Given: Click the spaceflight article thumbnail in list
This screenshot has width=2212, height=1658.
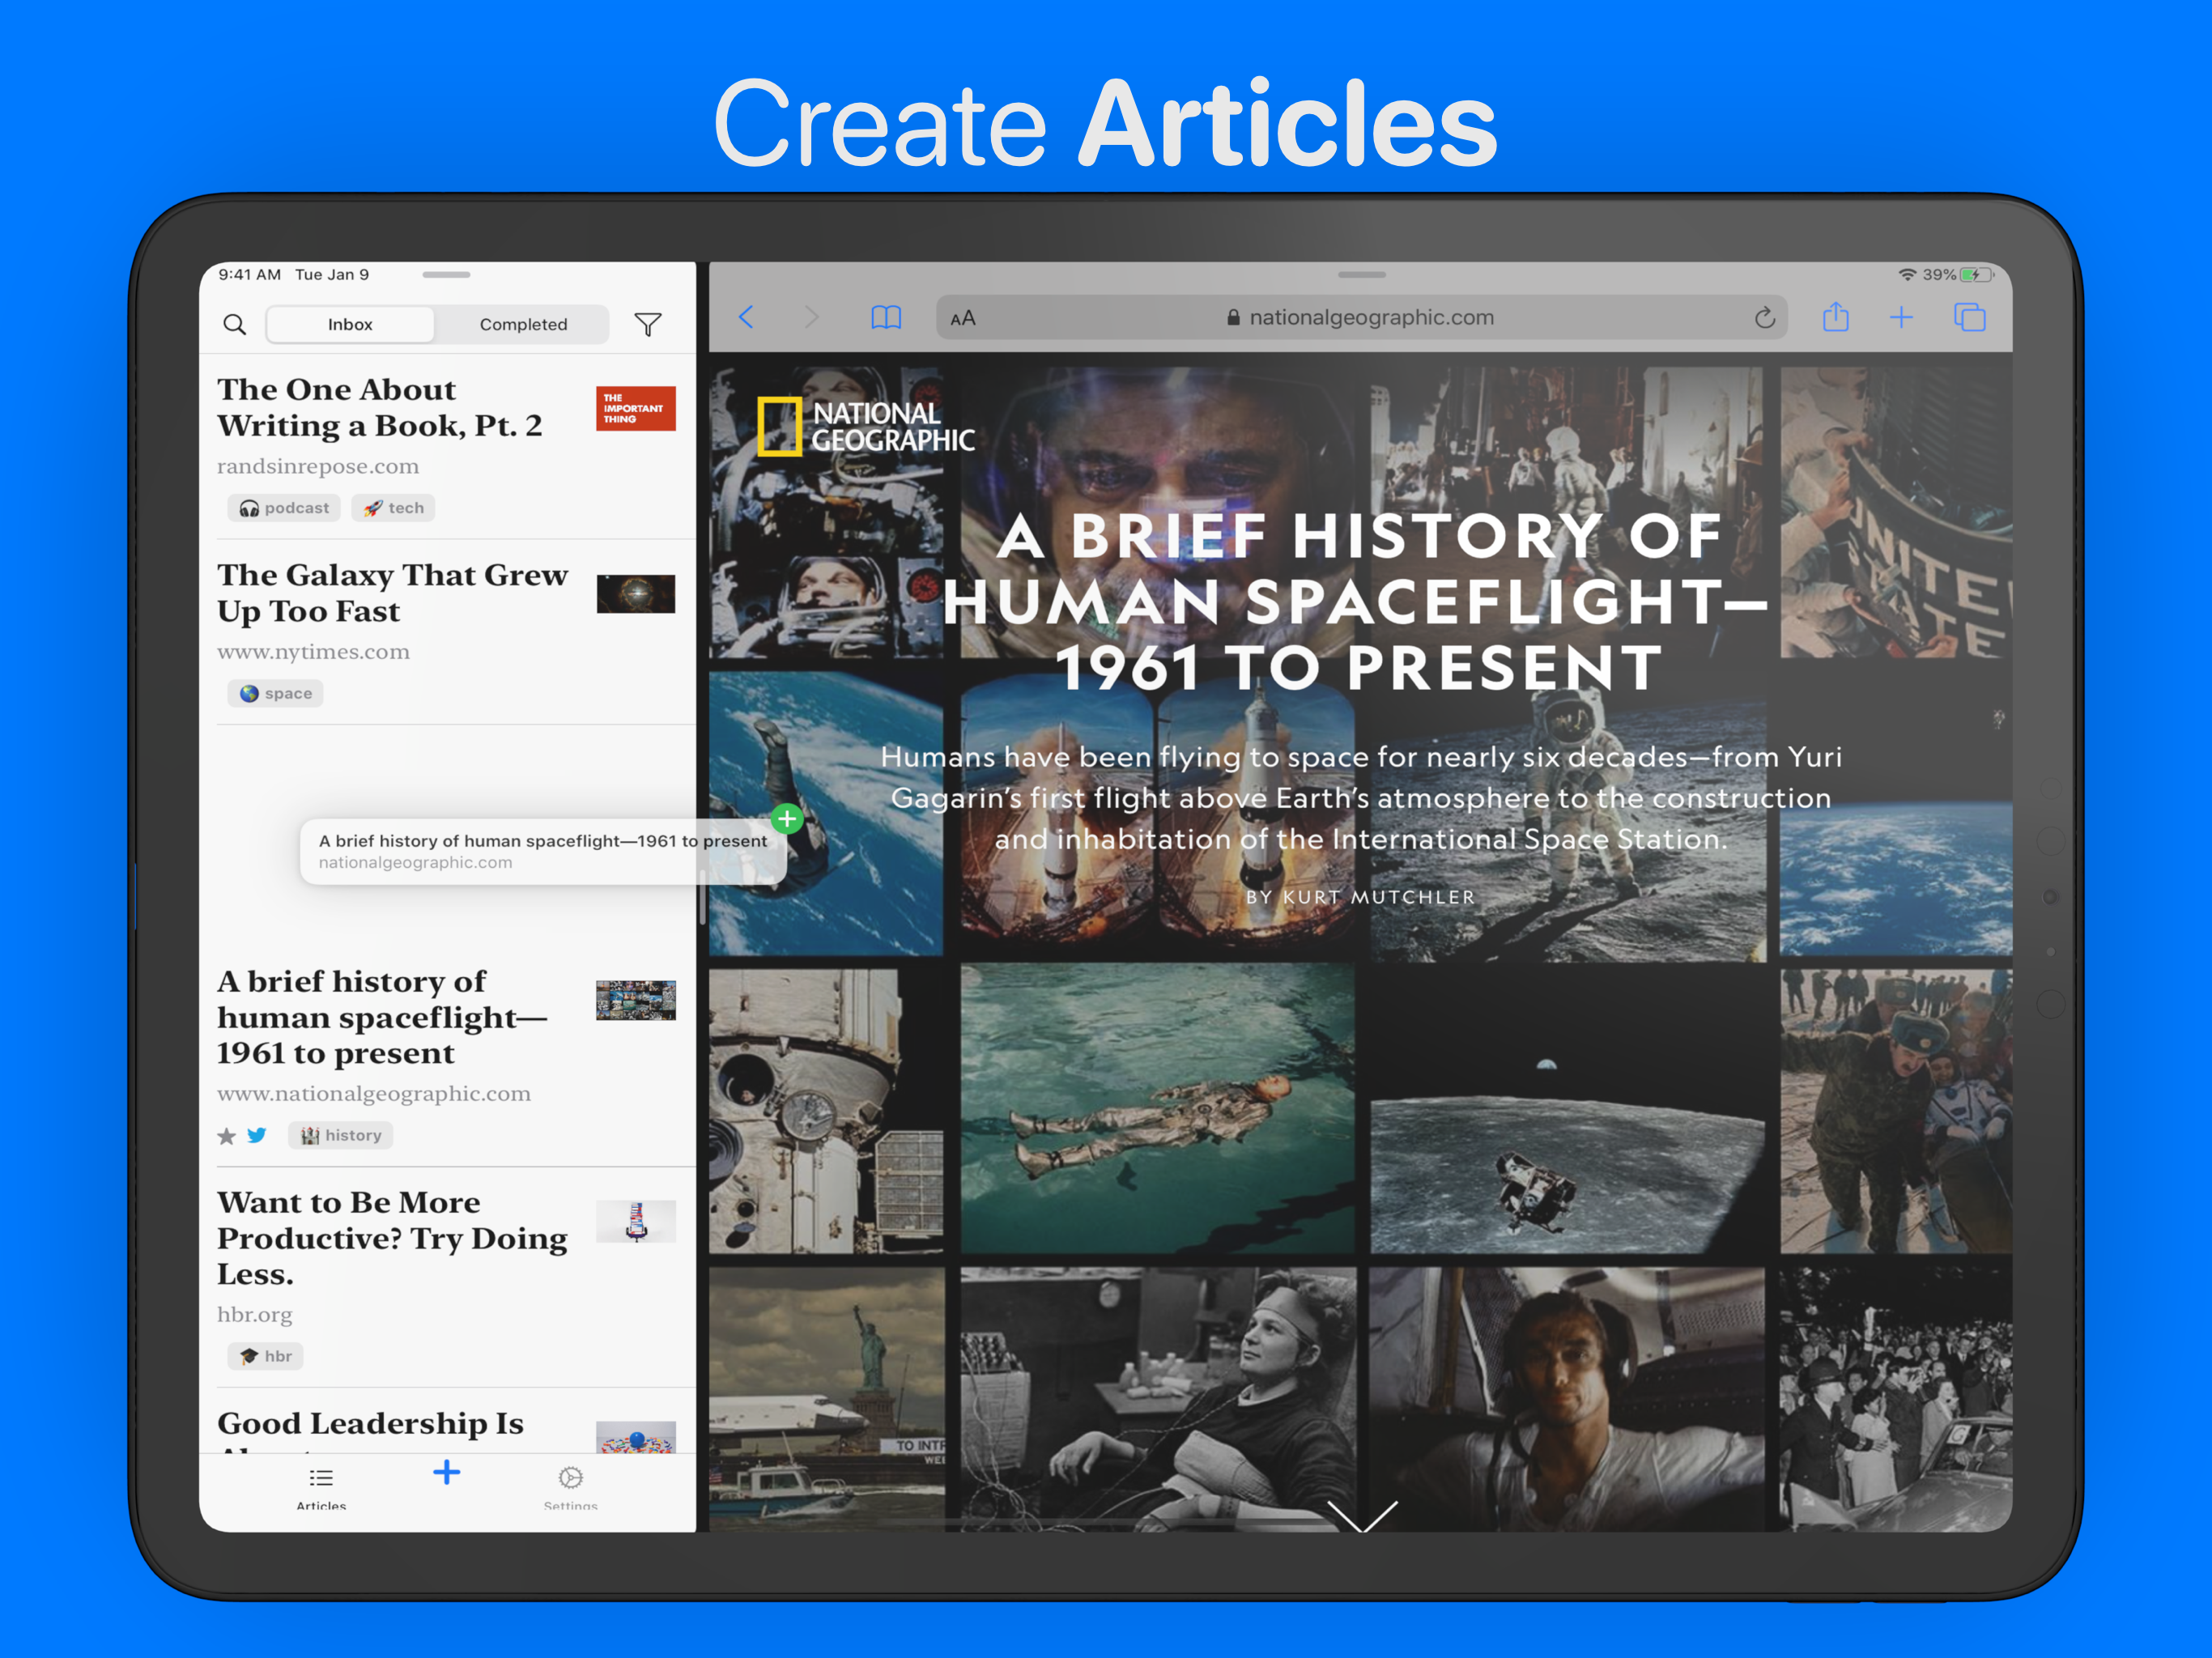Looking at the screenshot, I should [636, 1000].
